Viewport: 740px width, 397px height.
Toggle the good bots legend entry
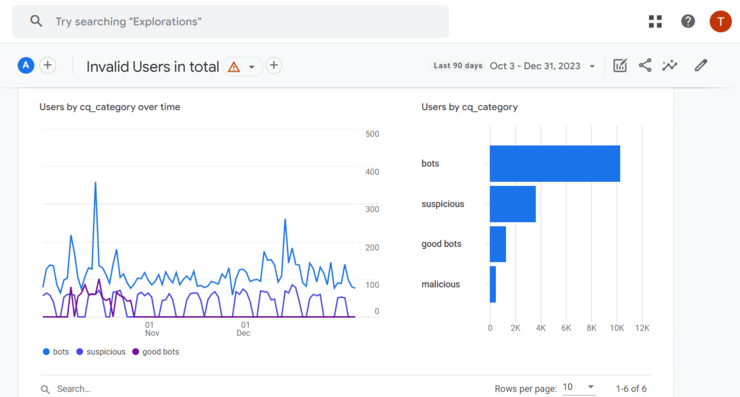[156, 352]
